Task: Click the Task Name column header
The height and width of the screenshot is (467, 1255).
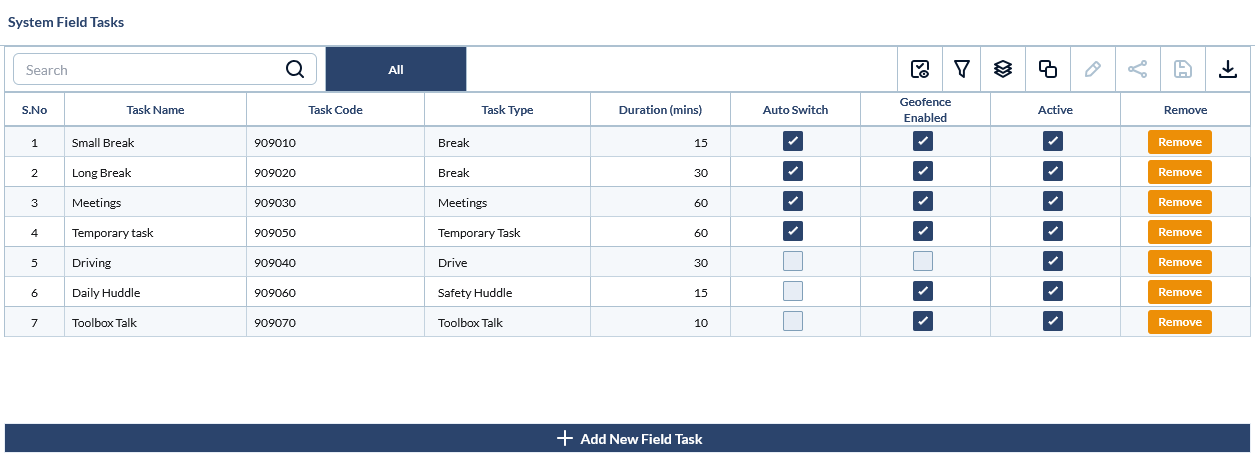Action: tap(155, 110)
